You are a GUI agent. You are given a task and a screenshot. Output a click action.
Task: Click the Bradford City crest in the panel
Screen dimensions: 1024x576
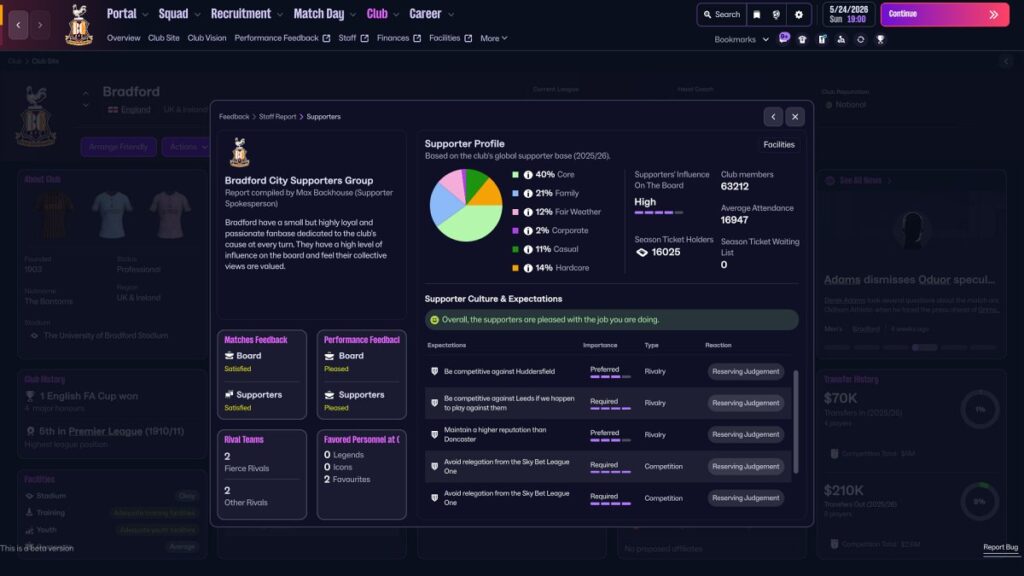point(239,154)
